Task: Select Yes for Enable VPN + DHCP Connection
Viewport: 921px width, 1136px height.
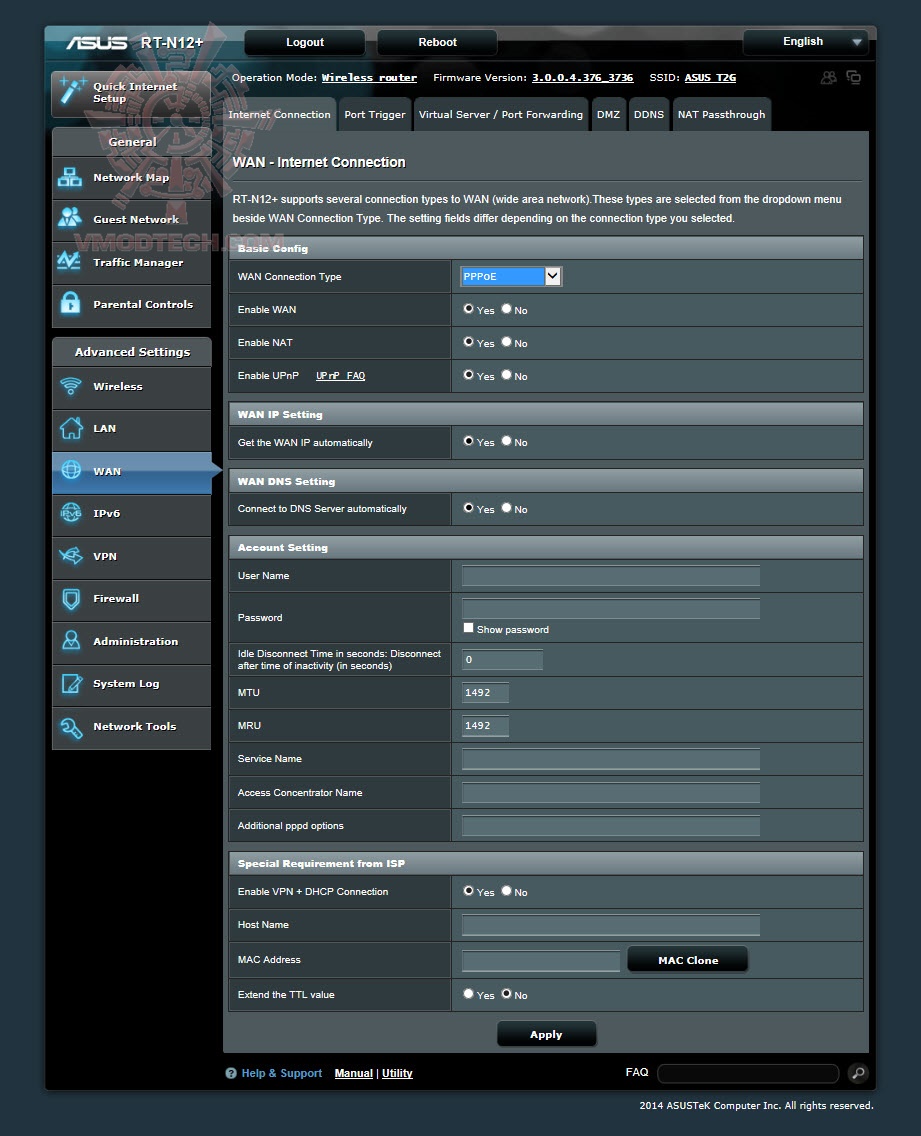Action: pyautogui.click(x=468, y=891)
